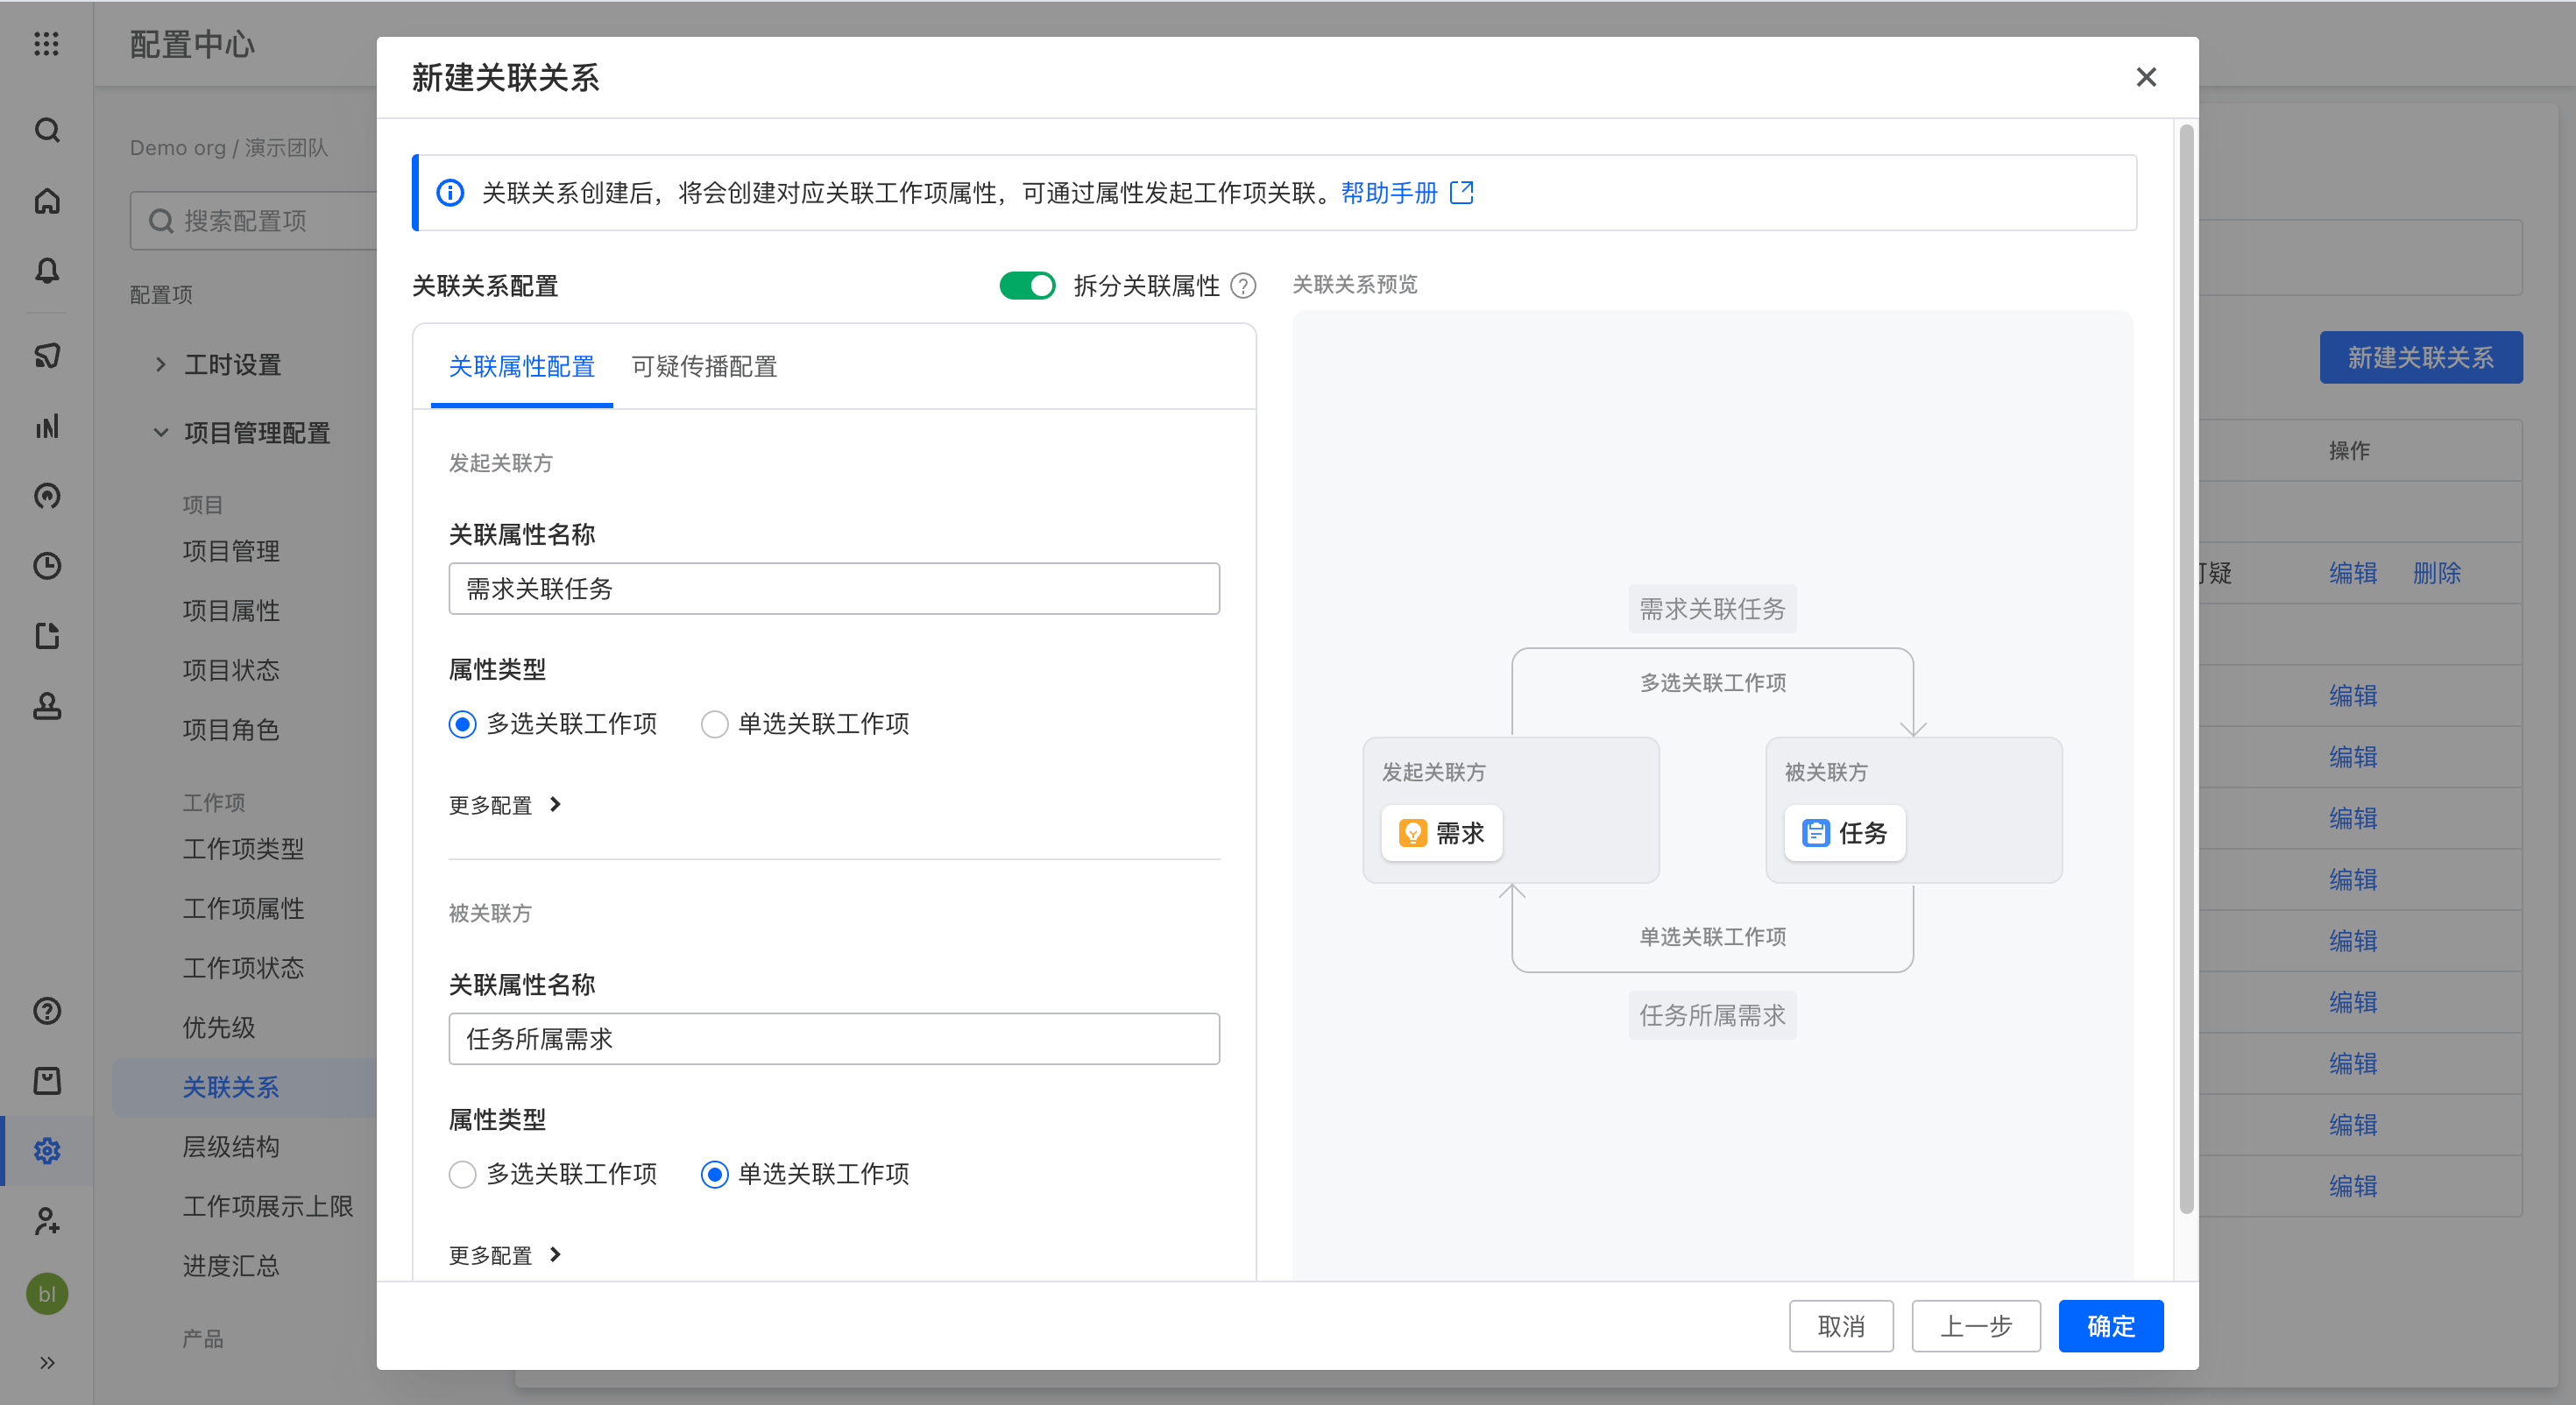This screenshot has width=2576, height=1405.
Task: Click the dialog vertical scrollbar
Action: (x=2186, y=668)
